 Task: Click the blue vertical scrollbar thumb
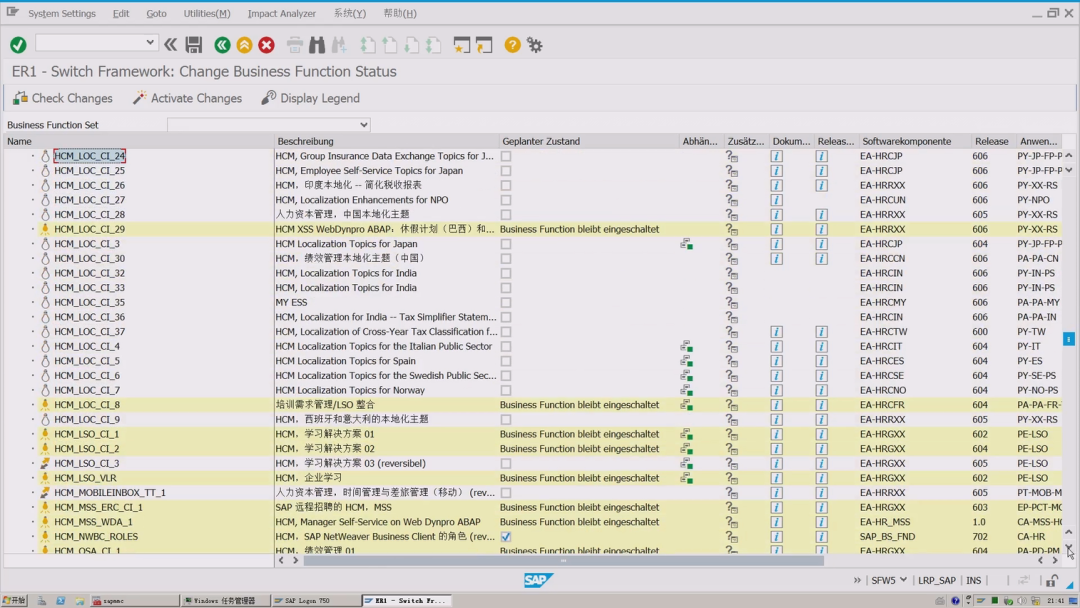pos(1068,339)
